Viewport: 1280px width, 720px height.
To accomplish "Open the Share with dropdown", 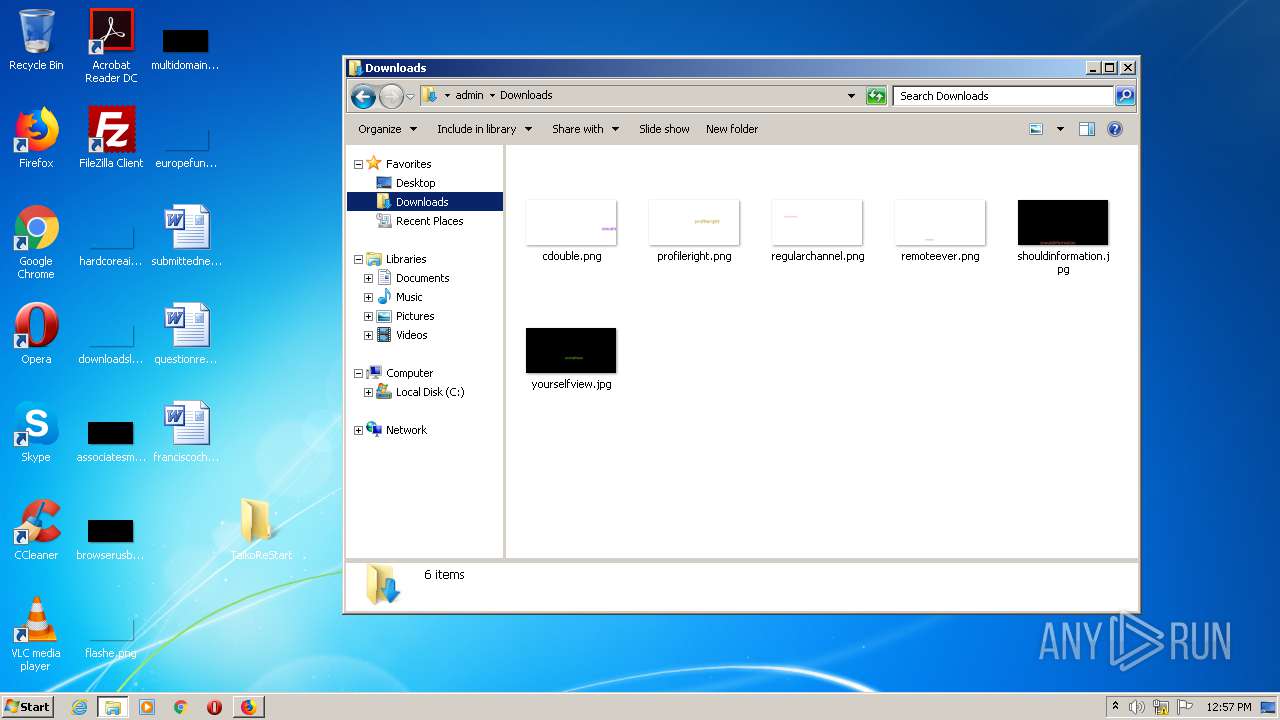I will [x=585, y=129].
